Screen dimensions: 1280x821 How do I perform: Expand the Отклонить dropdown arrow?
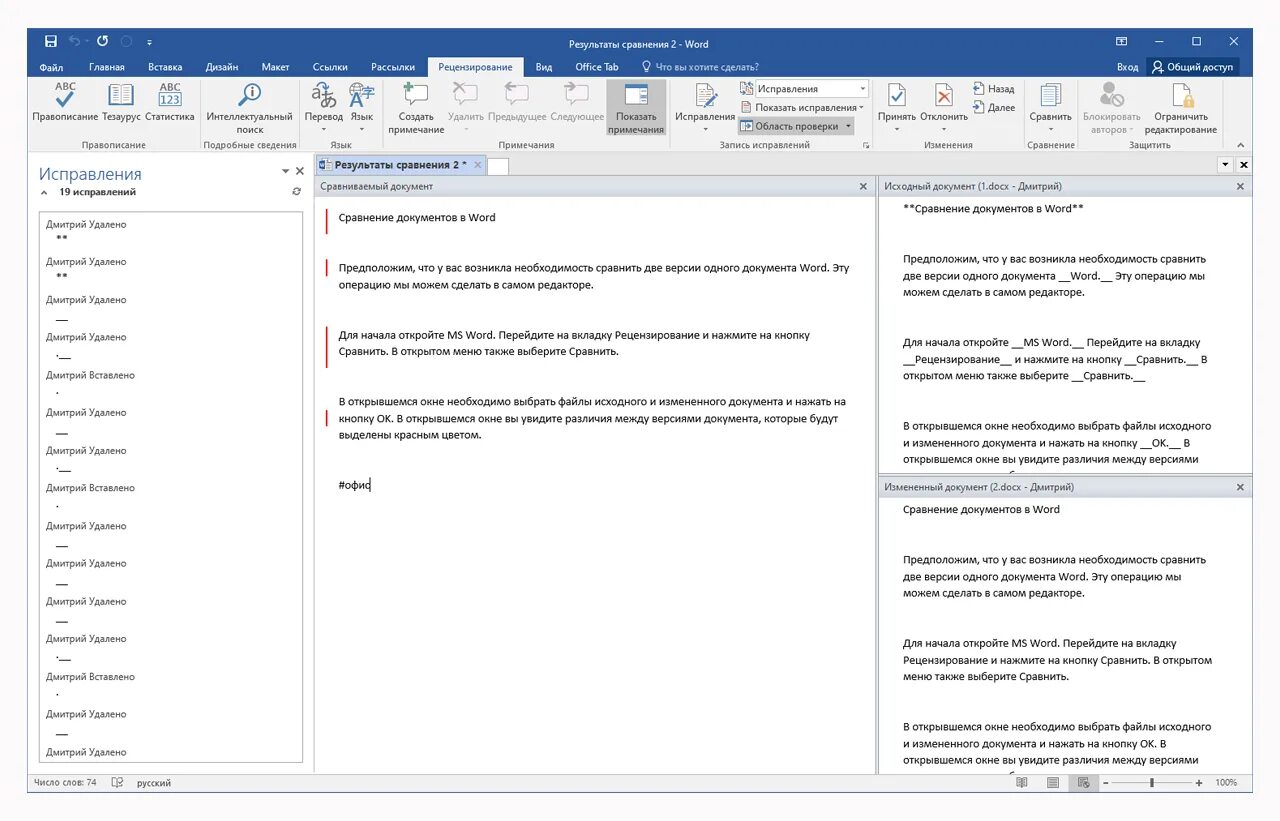pyautogui.click(x=943, y=129)
